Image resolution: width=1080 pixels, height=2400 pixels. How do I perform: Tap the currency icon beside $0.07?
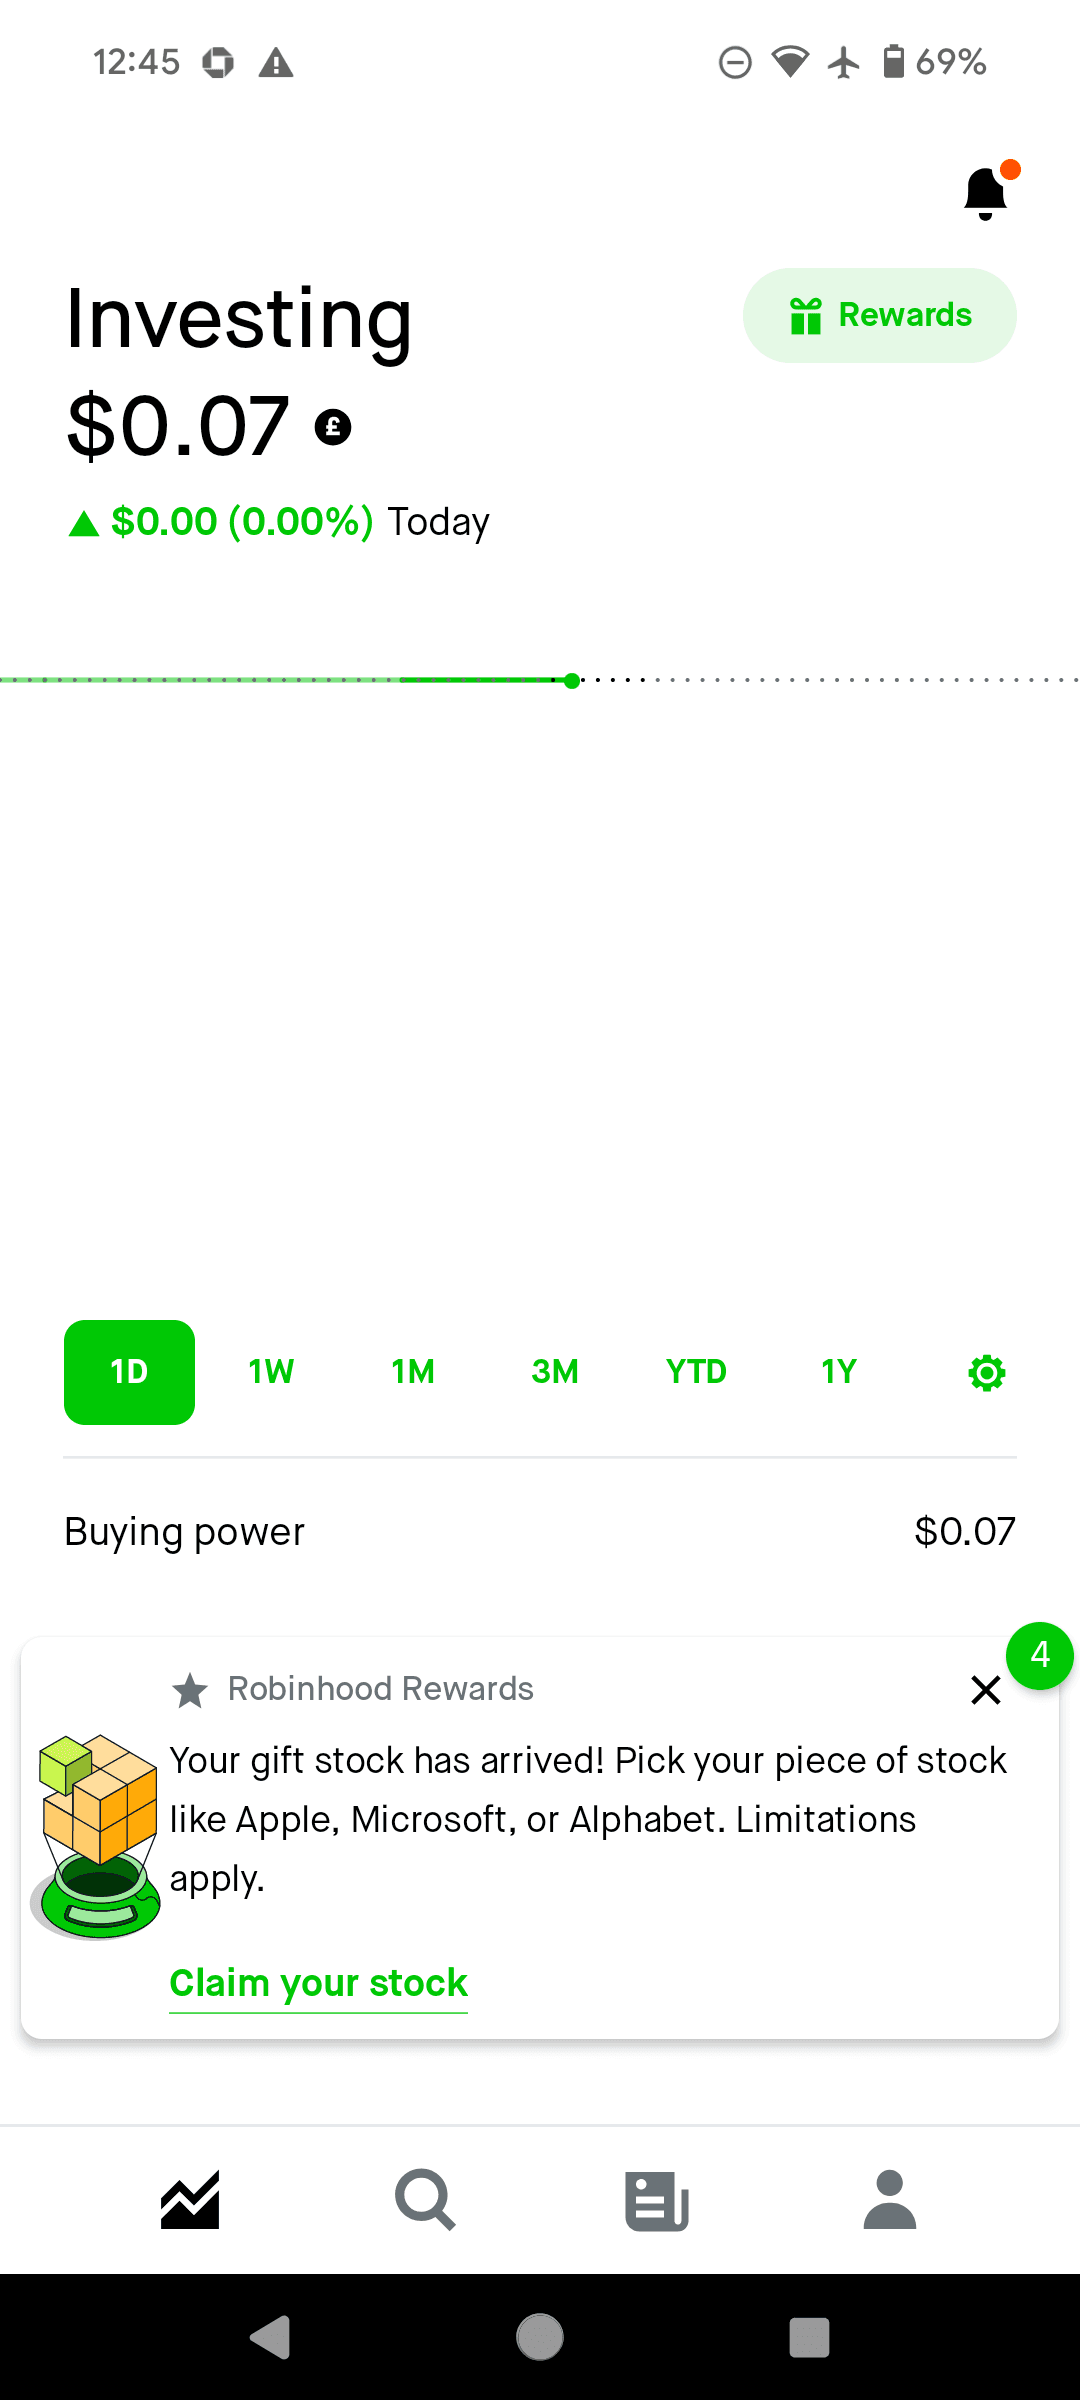333,427
